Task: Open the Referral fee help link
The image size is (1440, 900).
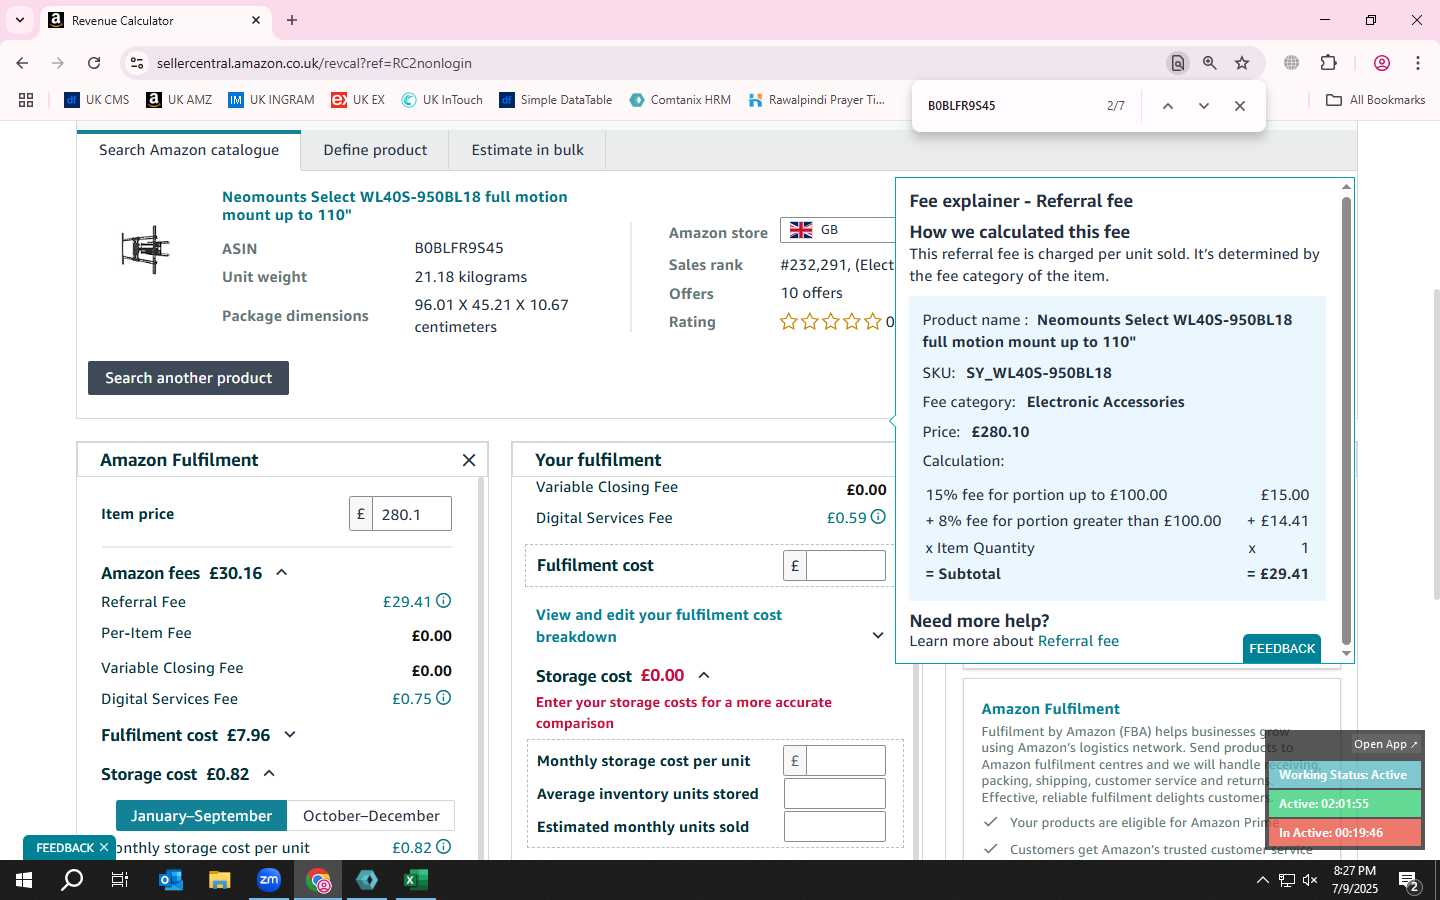Action: pyautogui.click(x=1078, y=641)
